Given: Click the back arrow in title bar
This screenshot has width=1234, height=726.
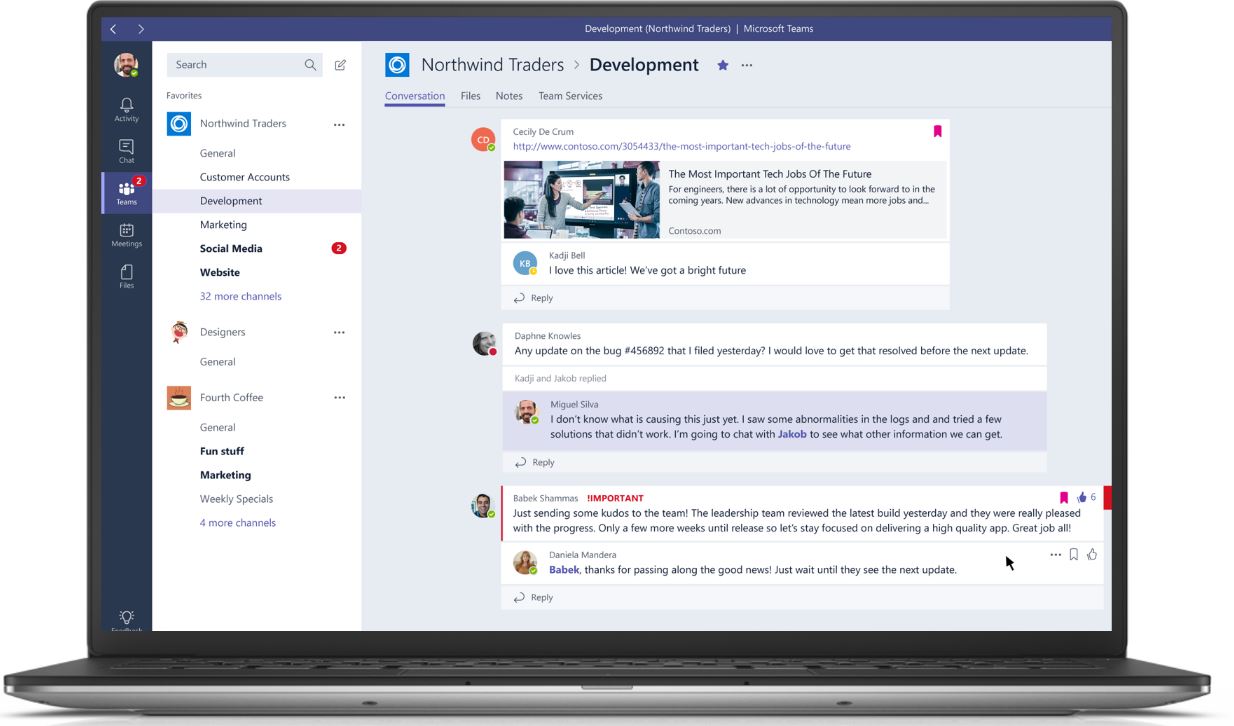Looking at the screenshot, I should click(114, 29).
